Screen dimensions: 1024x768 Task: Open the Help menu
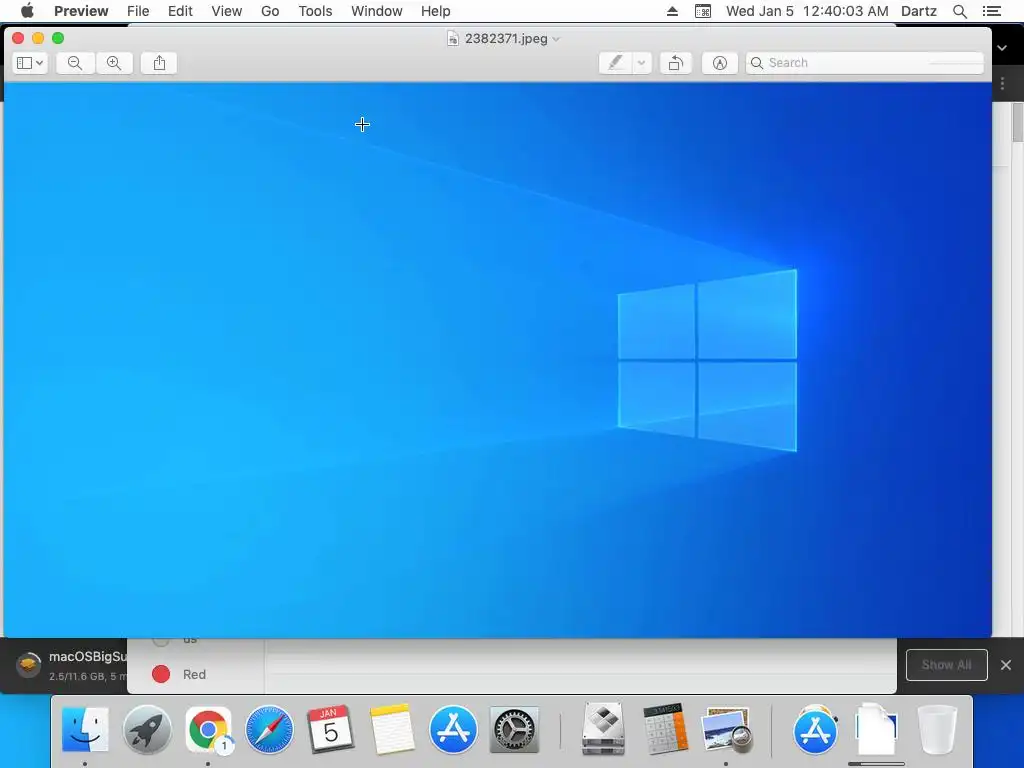coord(436,11)
